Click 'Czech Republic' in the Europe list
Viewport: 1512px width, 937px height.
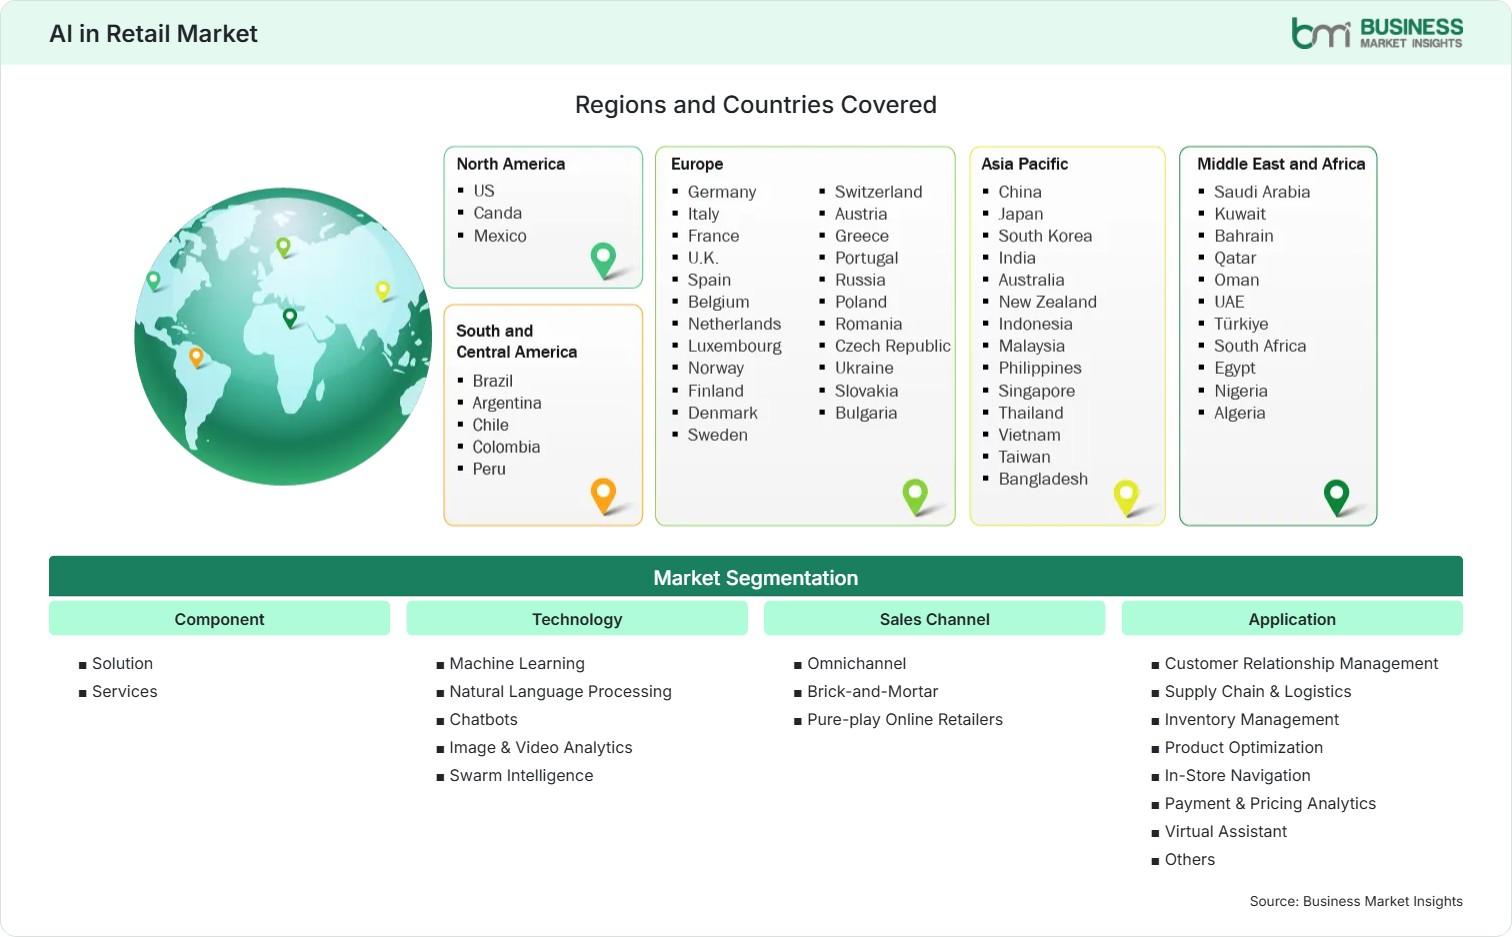pos(893,346)
